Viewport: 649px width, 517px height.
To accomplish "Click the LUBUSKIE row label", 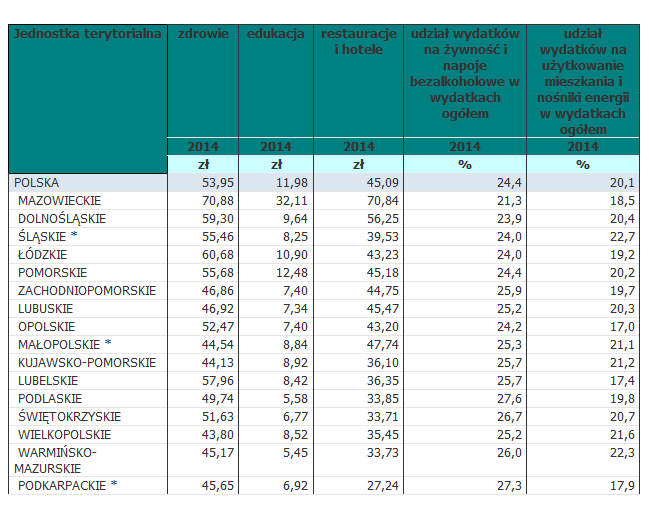I will pyautogui.click(x=45, y=309).
